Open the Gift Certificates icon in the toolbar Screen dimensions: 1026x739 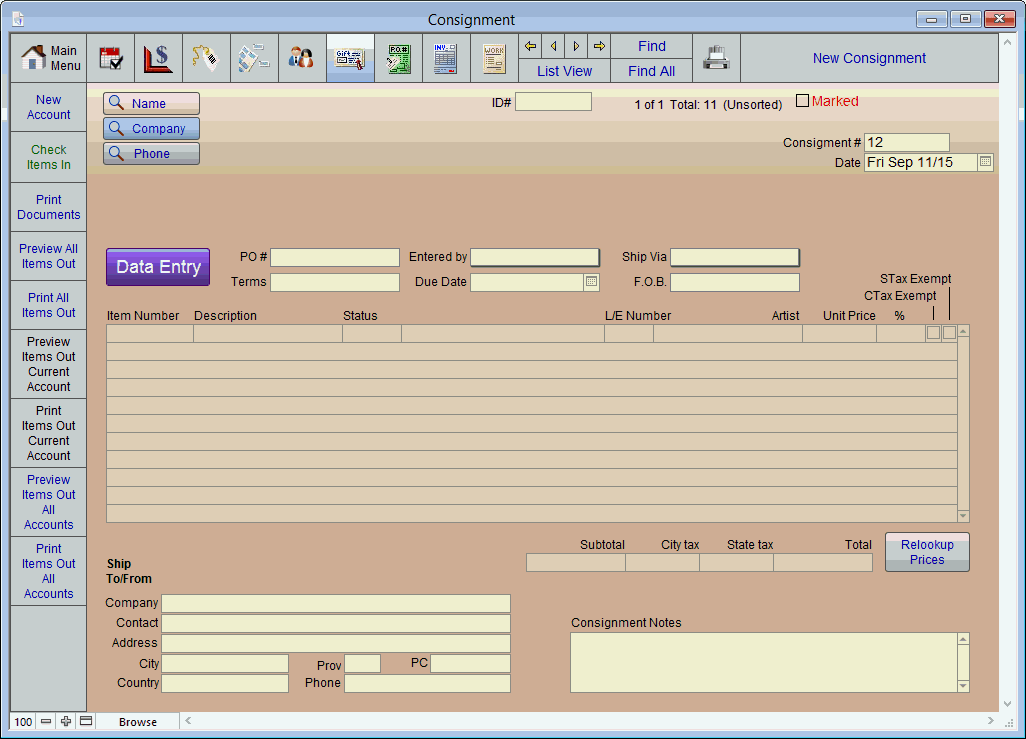(350, 57)
